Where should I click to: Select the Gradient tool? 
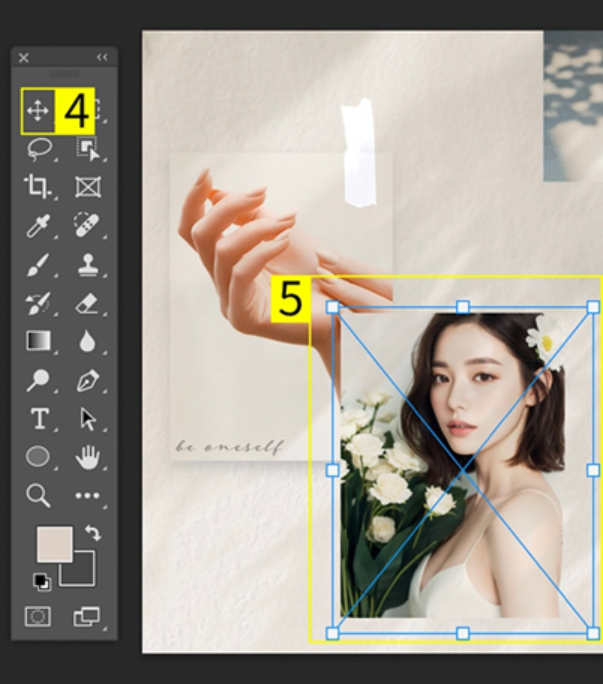pyautogui.click(x=38, y=341)
